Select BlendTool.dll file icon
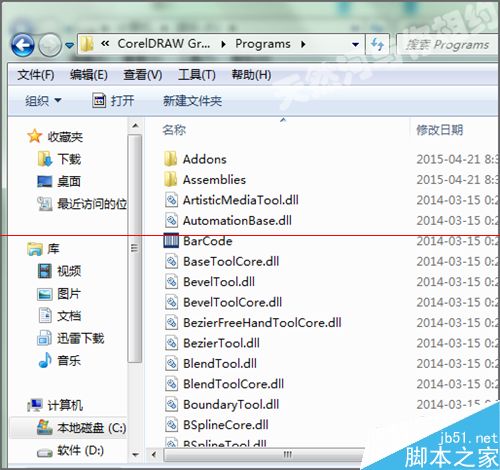The height and width of the screenshot is (470, 500). 171,363
